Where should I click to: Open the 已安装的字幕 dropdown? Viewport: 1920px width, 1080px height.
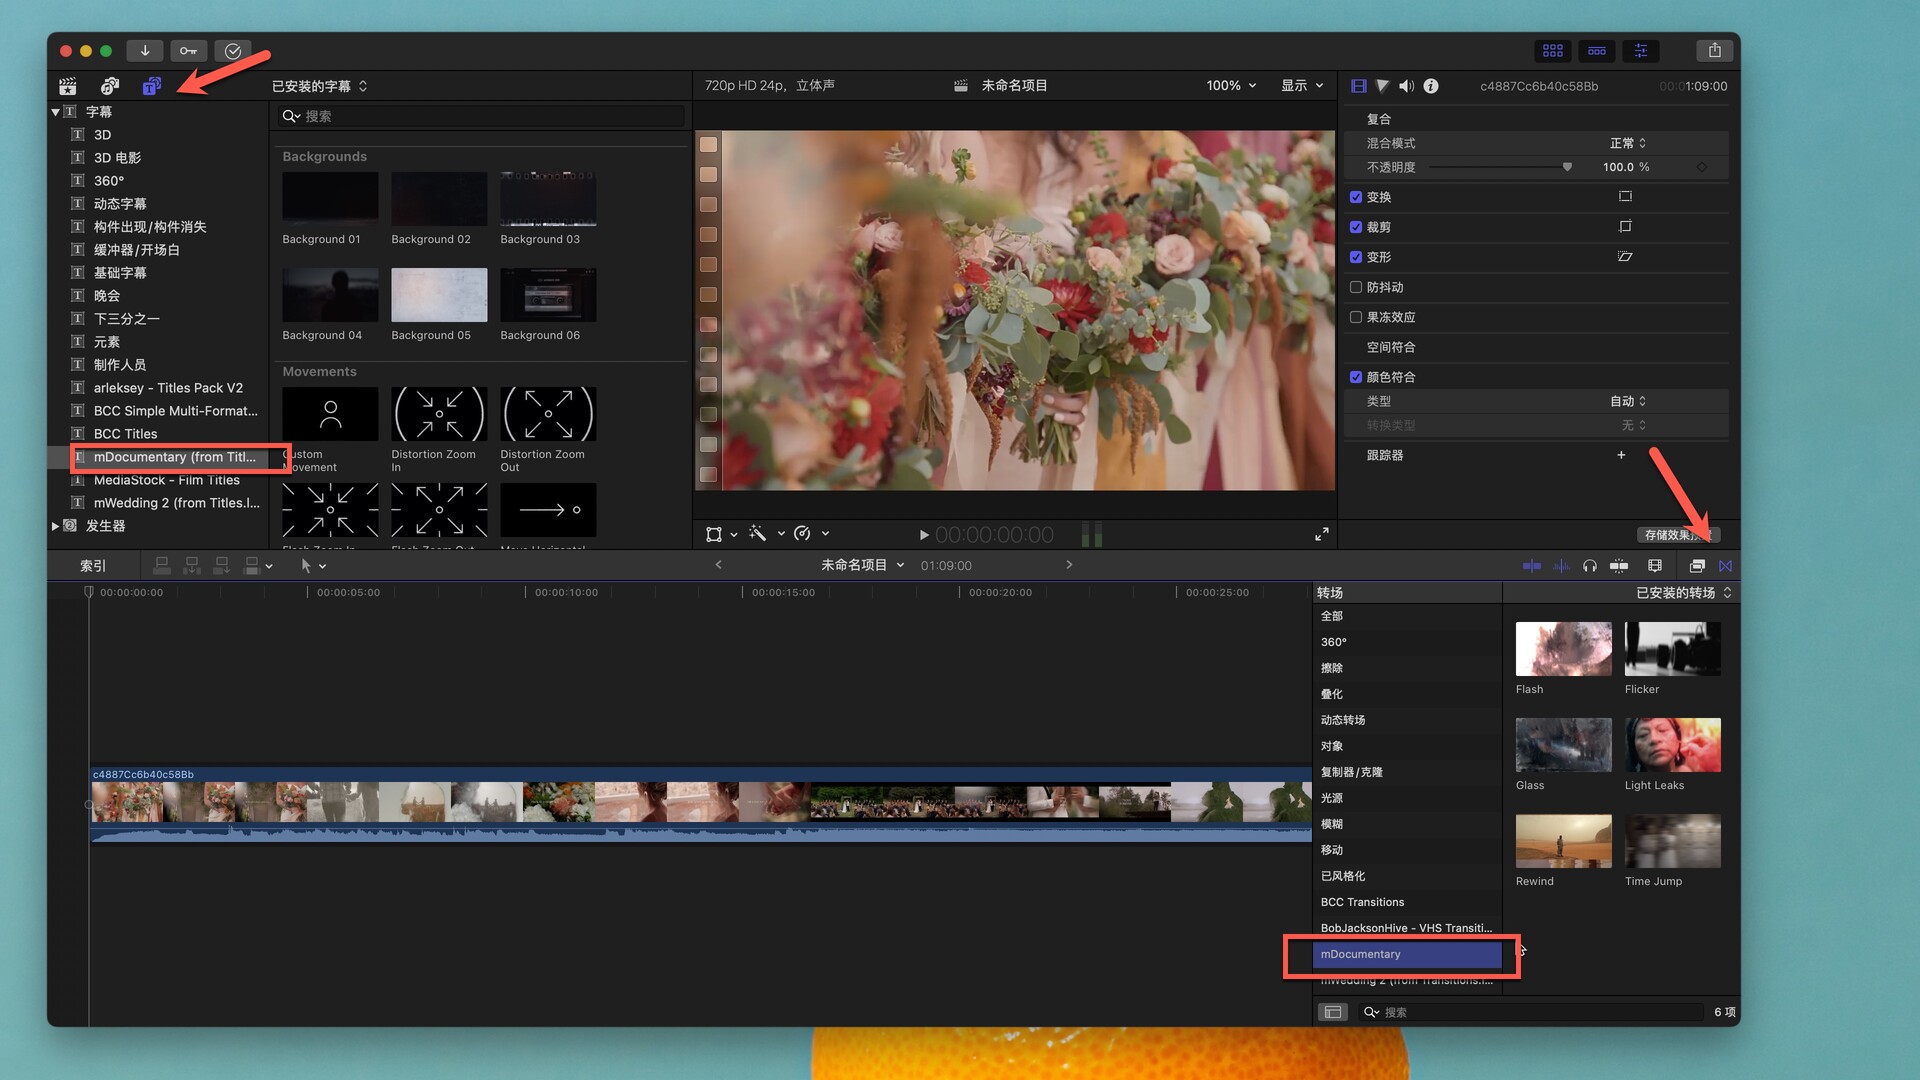[320, 86]
